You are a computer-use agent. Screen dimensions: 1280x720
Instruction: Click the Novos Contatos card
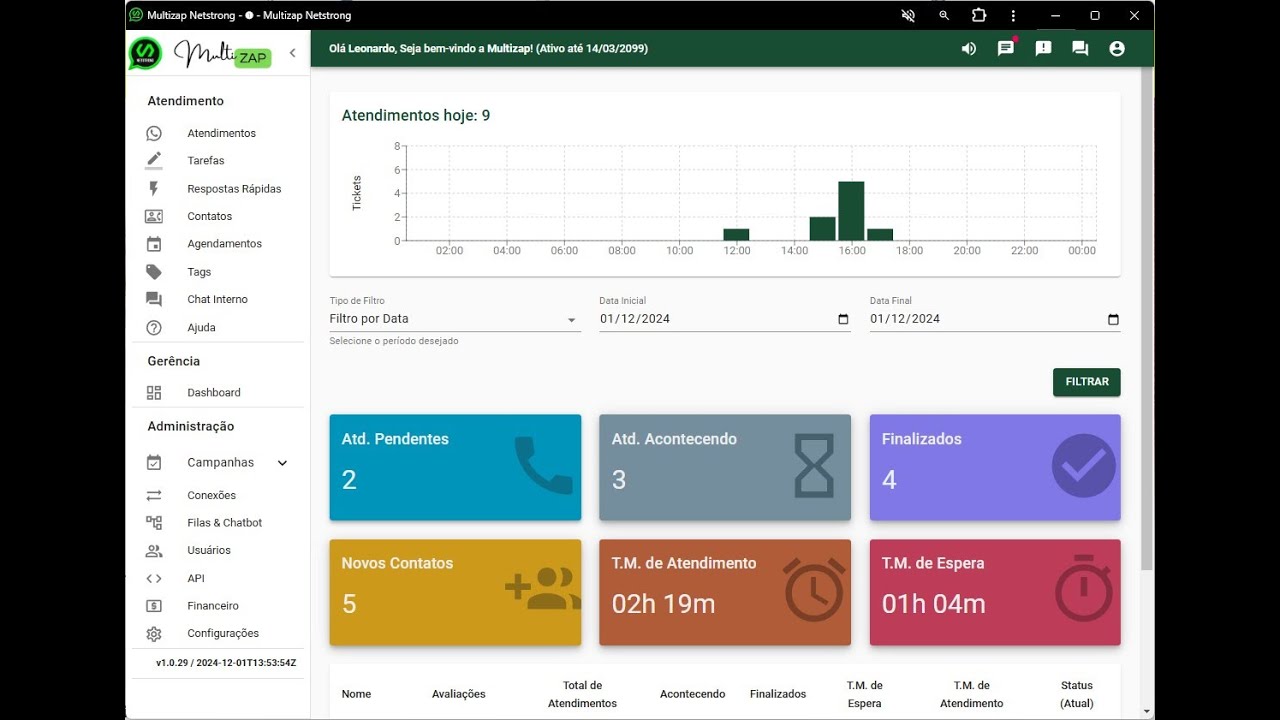[455, 592]
